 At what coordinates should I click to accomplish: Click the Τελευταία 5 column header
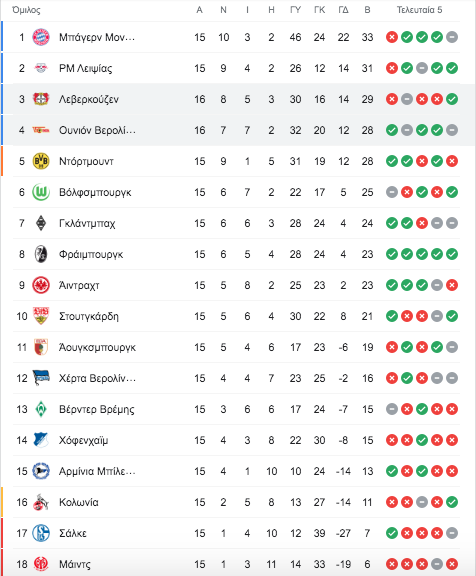coord(419,10)
